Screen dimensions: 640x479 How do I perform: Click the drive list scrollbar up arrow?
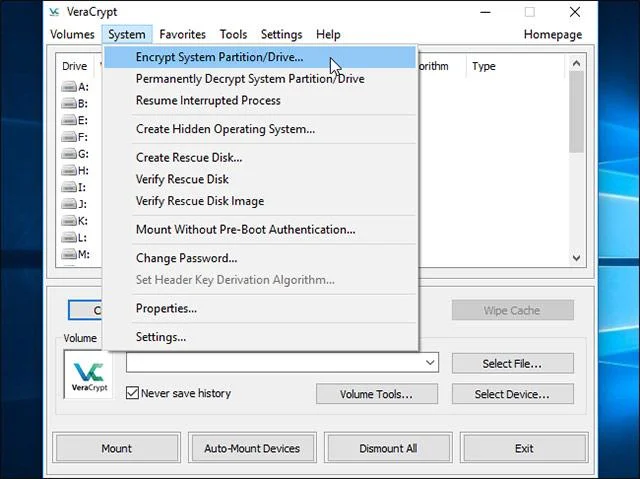[x=576, y=63]
